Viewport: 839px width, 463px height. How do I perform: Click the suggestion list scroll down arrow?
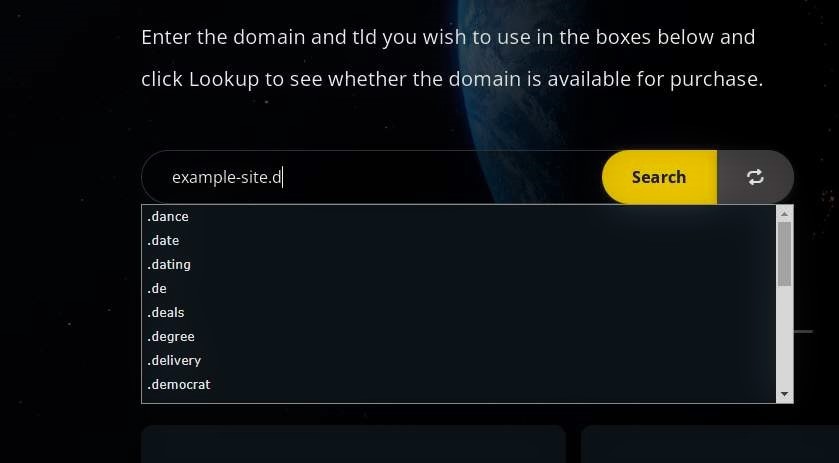click(x=784, y=394)
